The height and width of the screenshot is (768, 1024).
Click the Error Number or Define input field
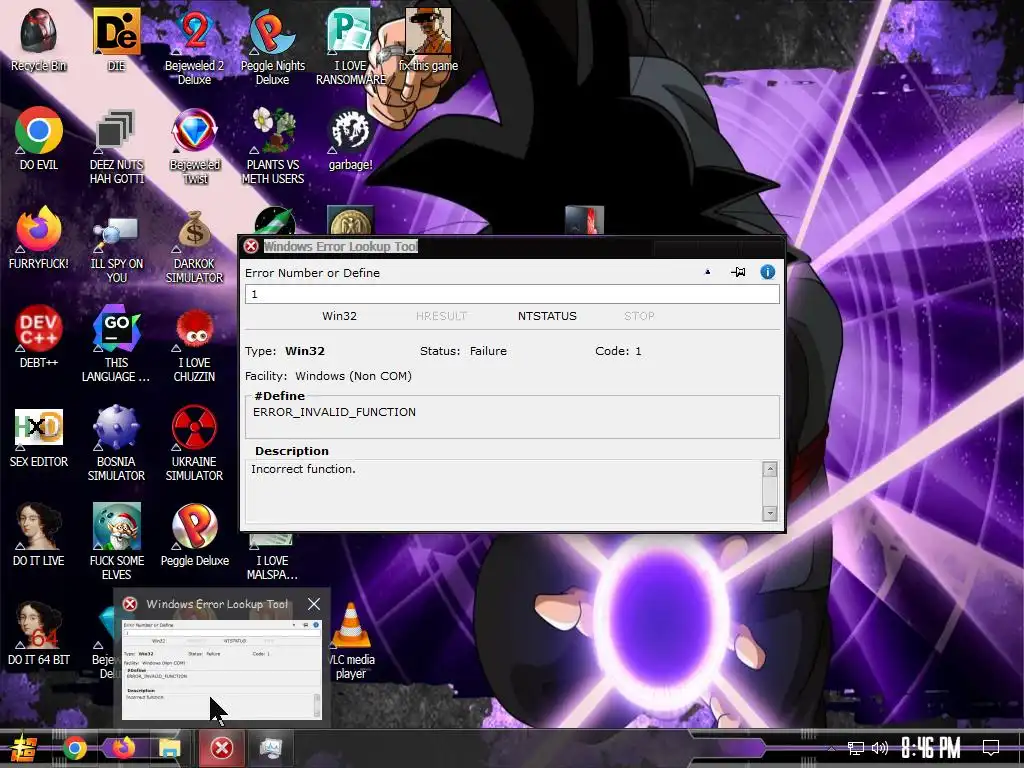(x=512, y=294)
